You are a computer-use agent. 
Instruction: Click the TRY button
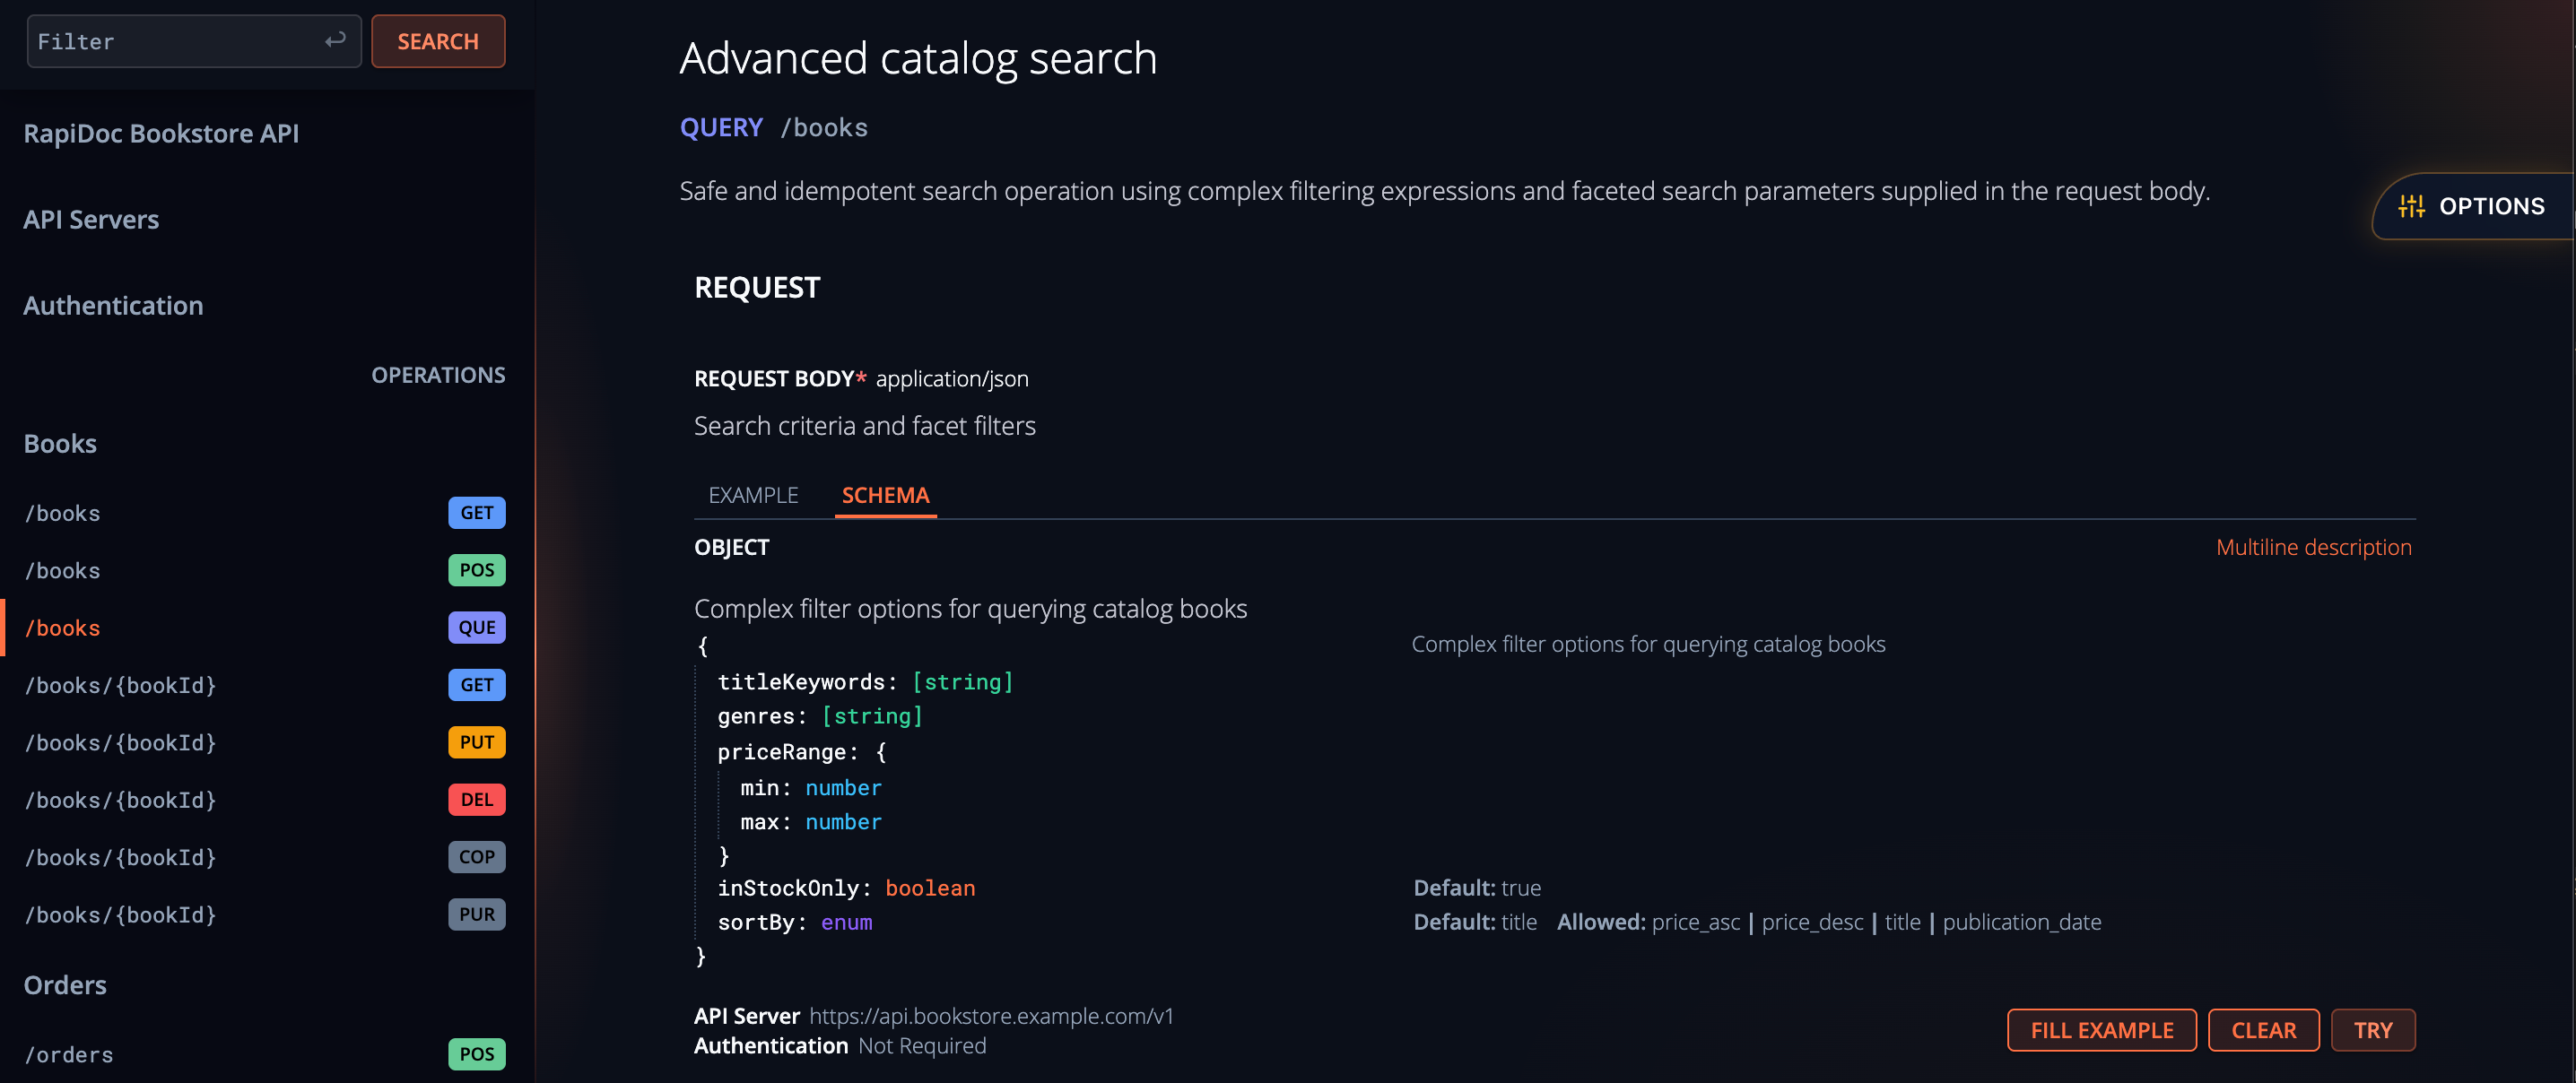point(2372,1030)
